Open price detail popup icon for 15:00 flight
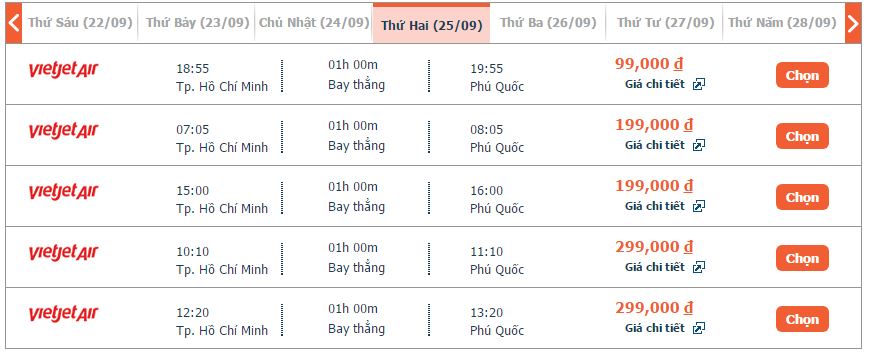Viewport: 879px width, 360px height. 698,207
